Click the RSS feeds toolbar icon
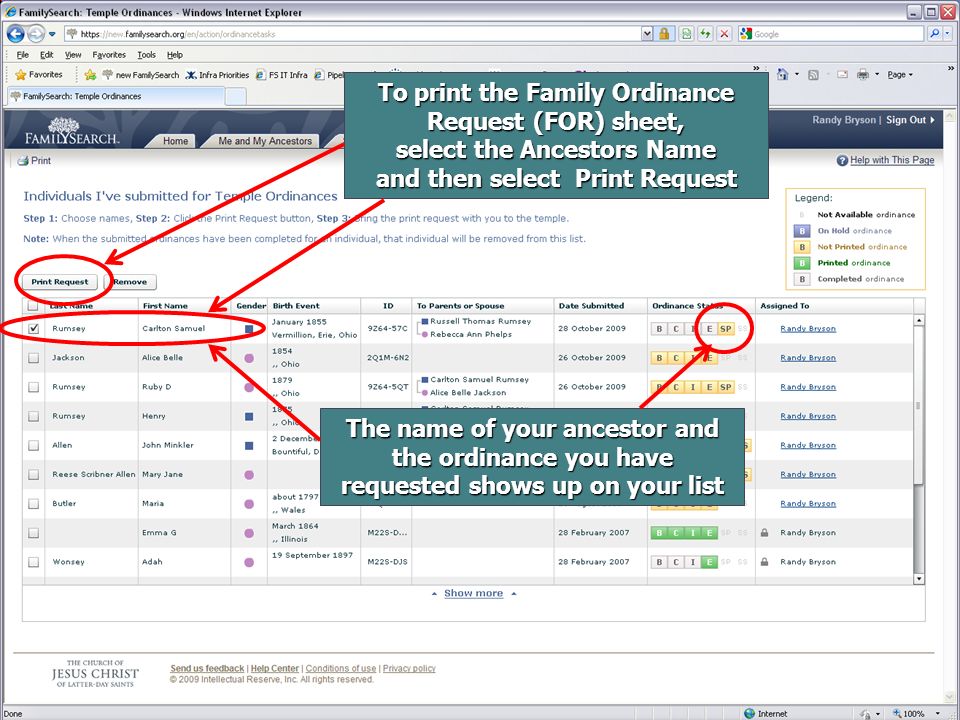This screenshot has height=720, width=960. 813,75
